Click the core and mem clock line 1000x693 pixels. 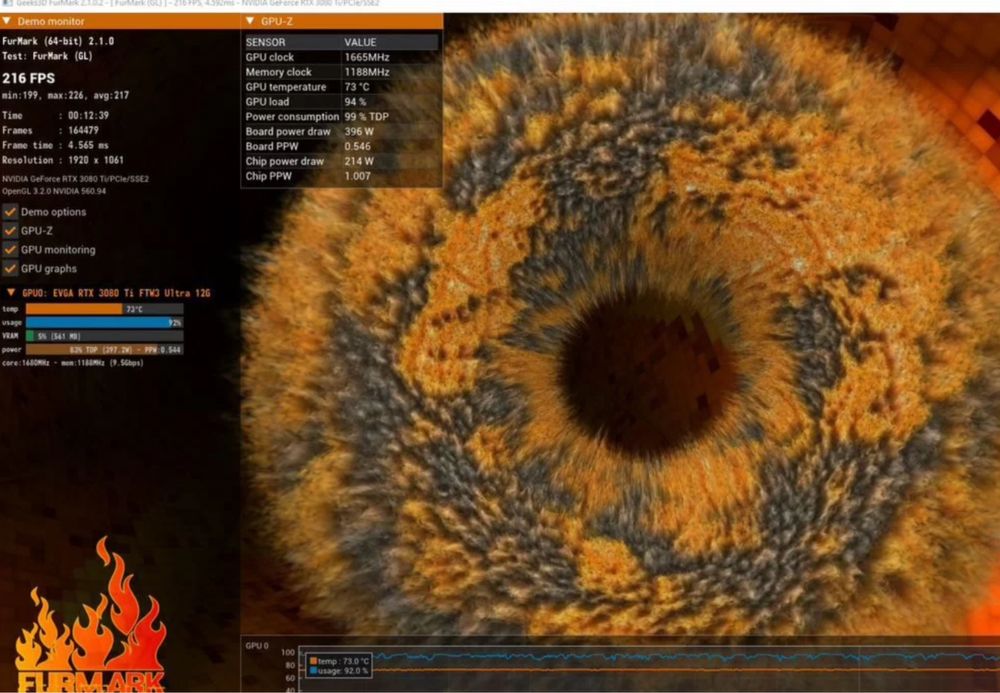coord(73,363)
